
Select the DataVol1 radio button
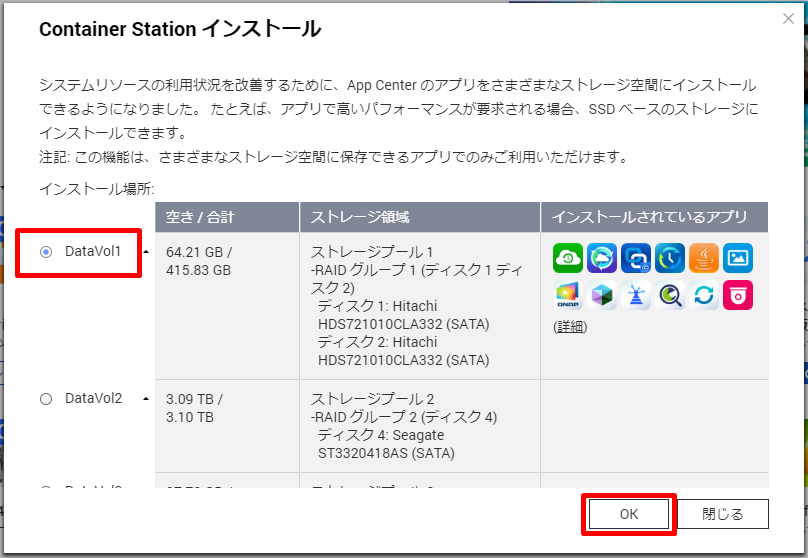[x=46, y=252]
